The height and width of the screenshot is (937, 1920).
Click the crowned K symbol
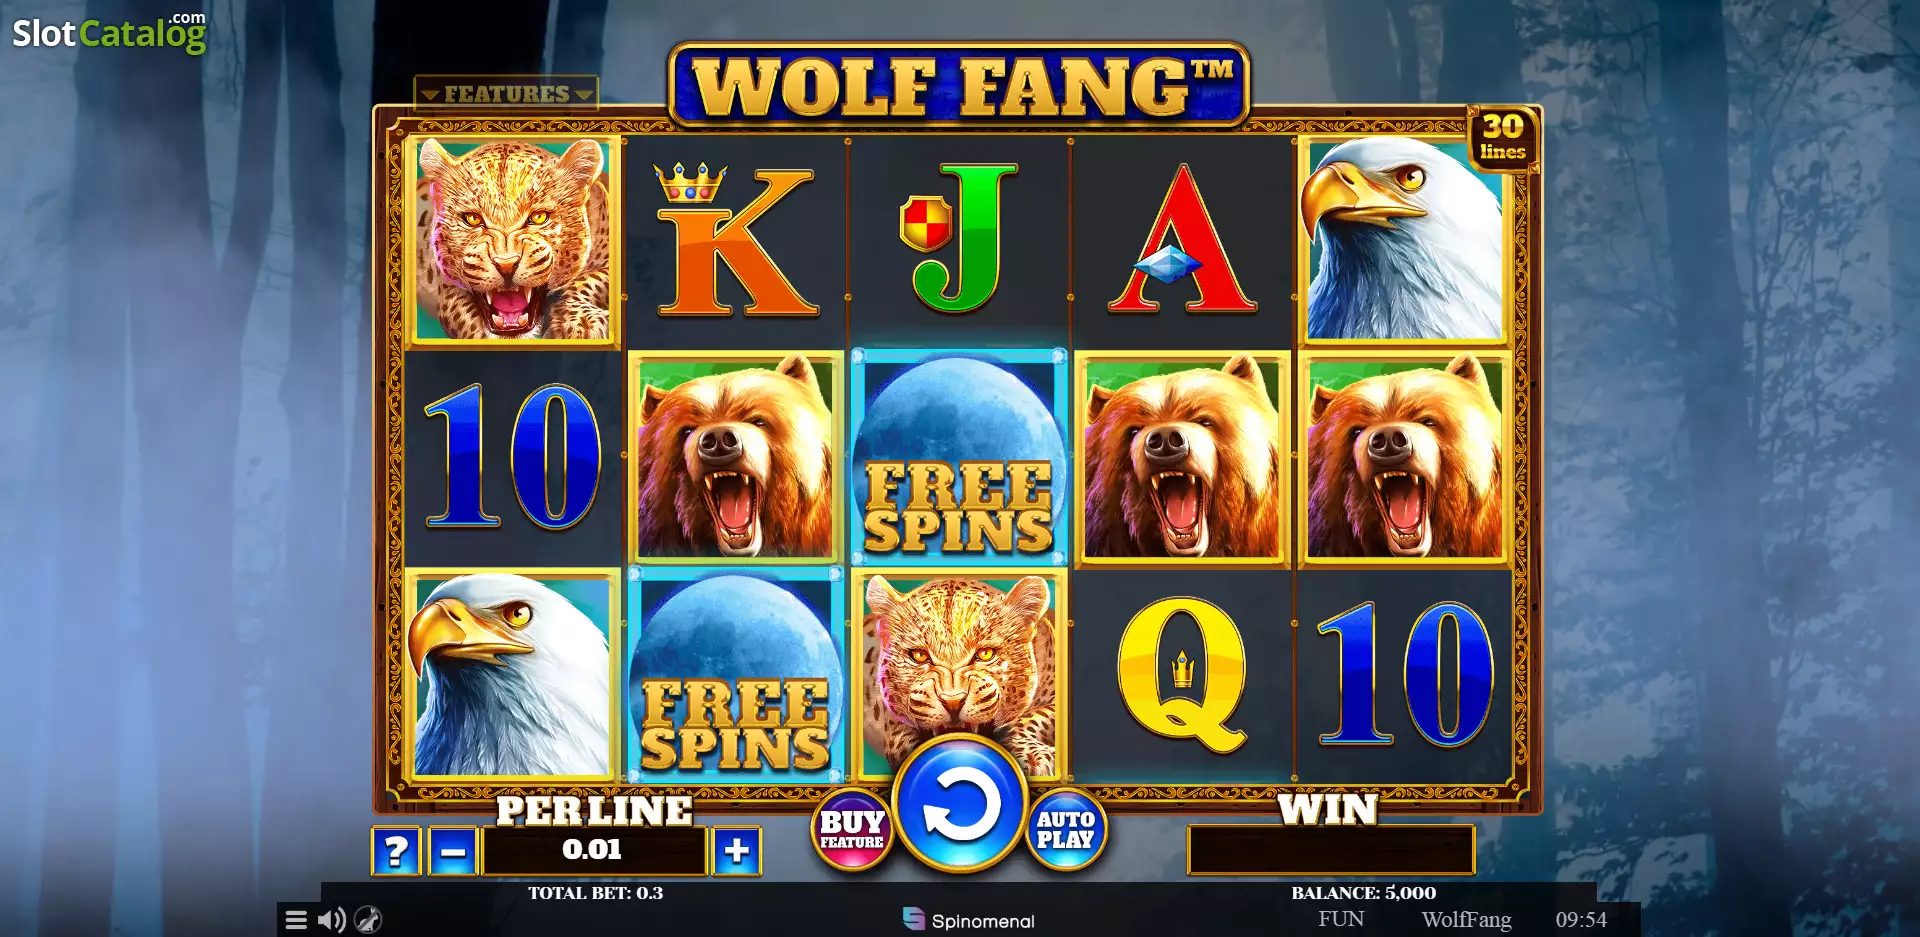pyautogui.click(x=736, y=238)
